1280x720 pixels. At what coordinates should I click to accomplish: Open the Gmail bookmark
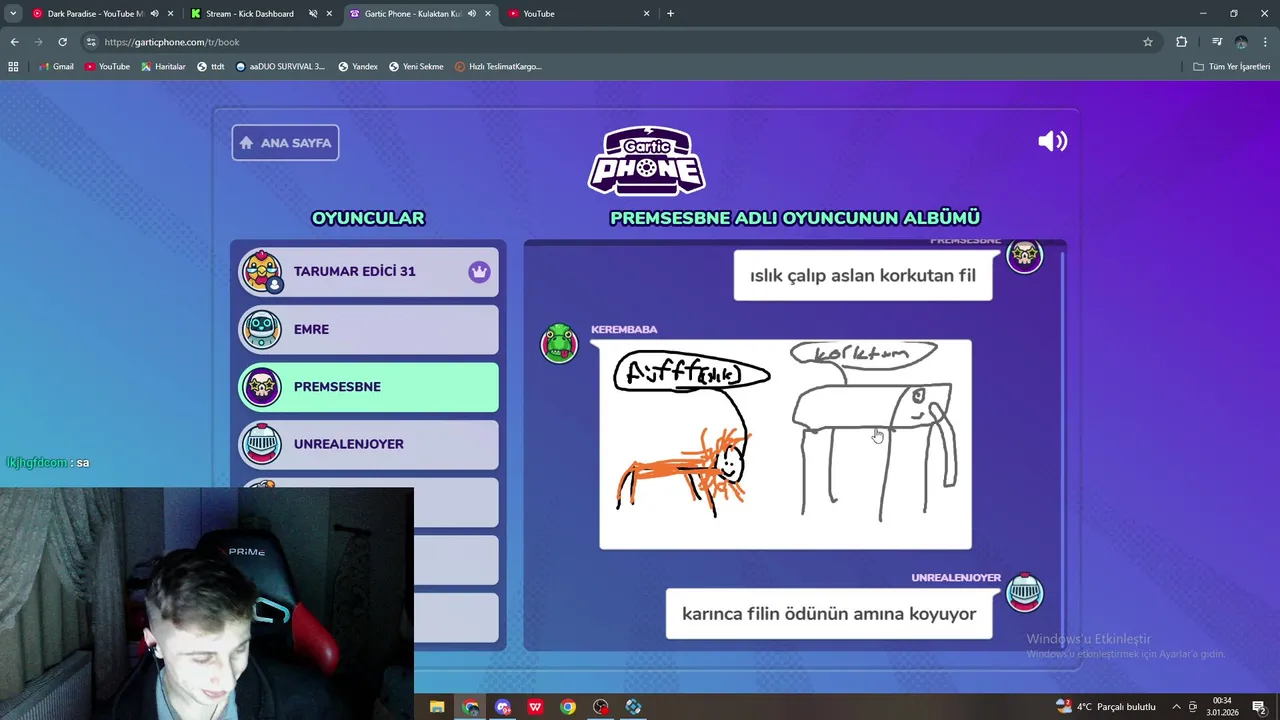click(56, 67)
